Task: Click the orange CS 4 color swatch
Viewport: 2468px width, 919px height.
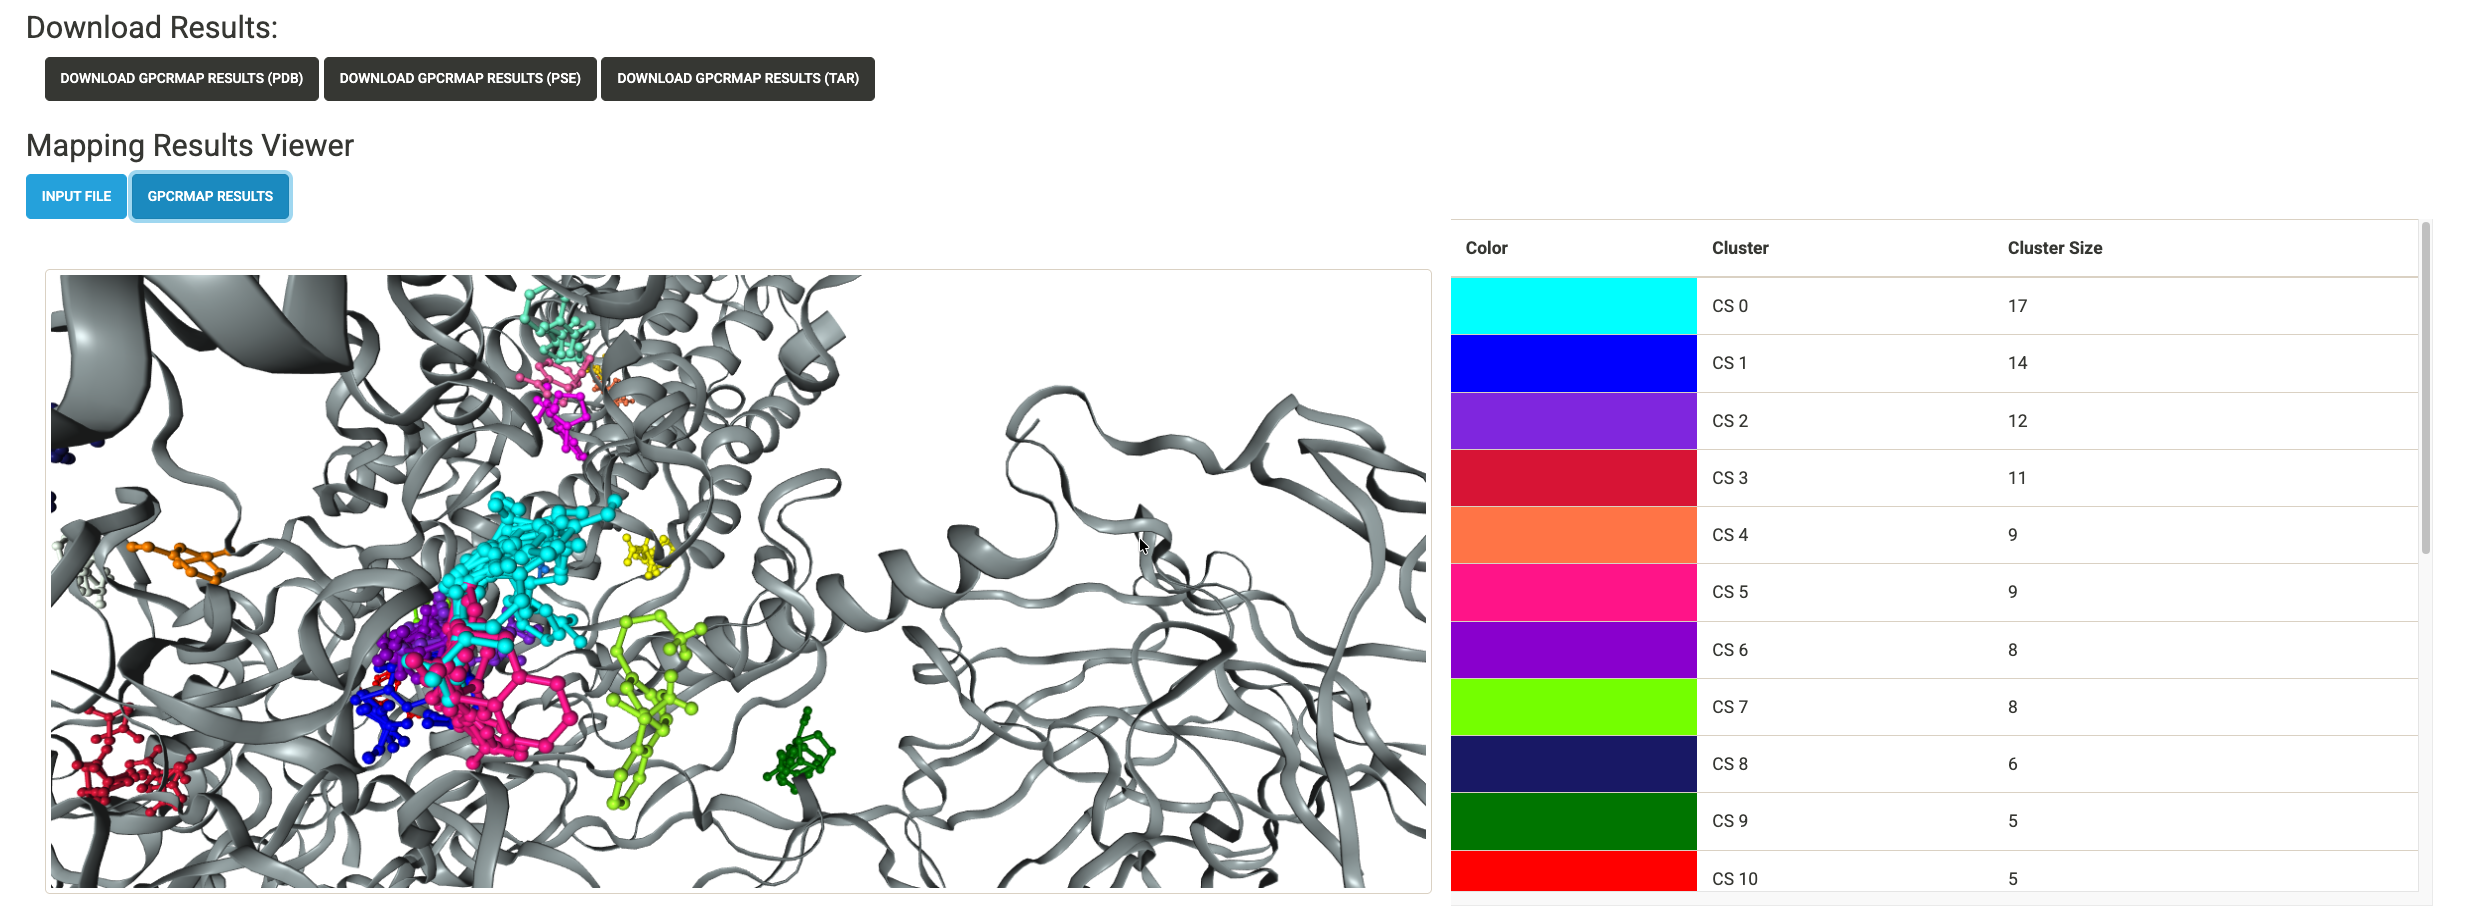Action: pyautogui.click(x=1574, y=535)
